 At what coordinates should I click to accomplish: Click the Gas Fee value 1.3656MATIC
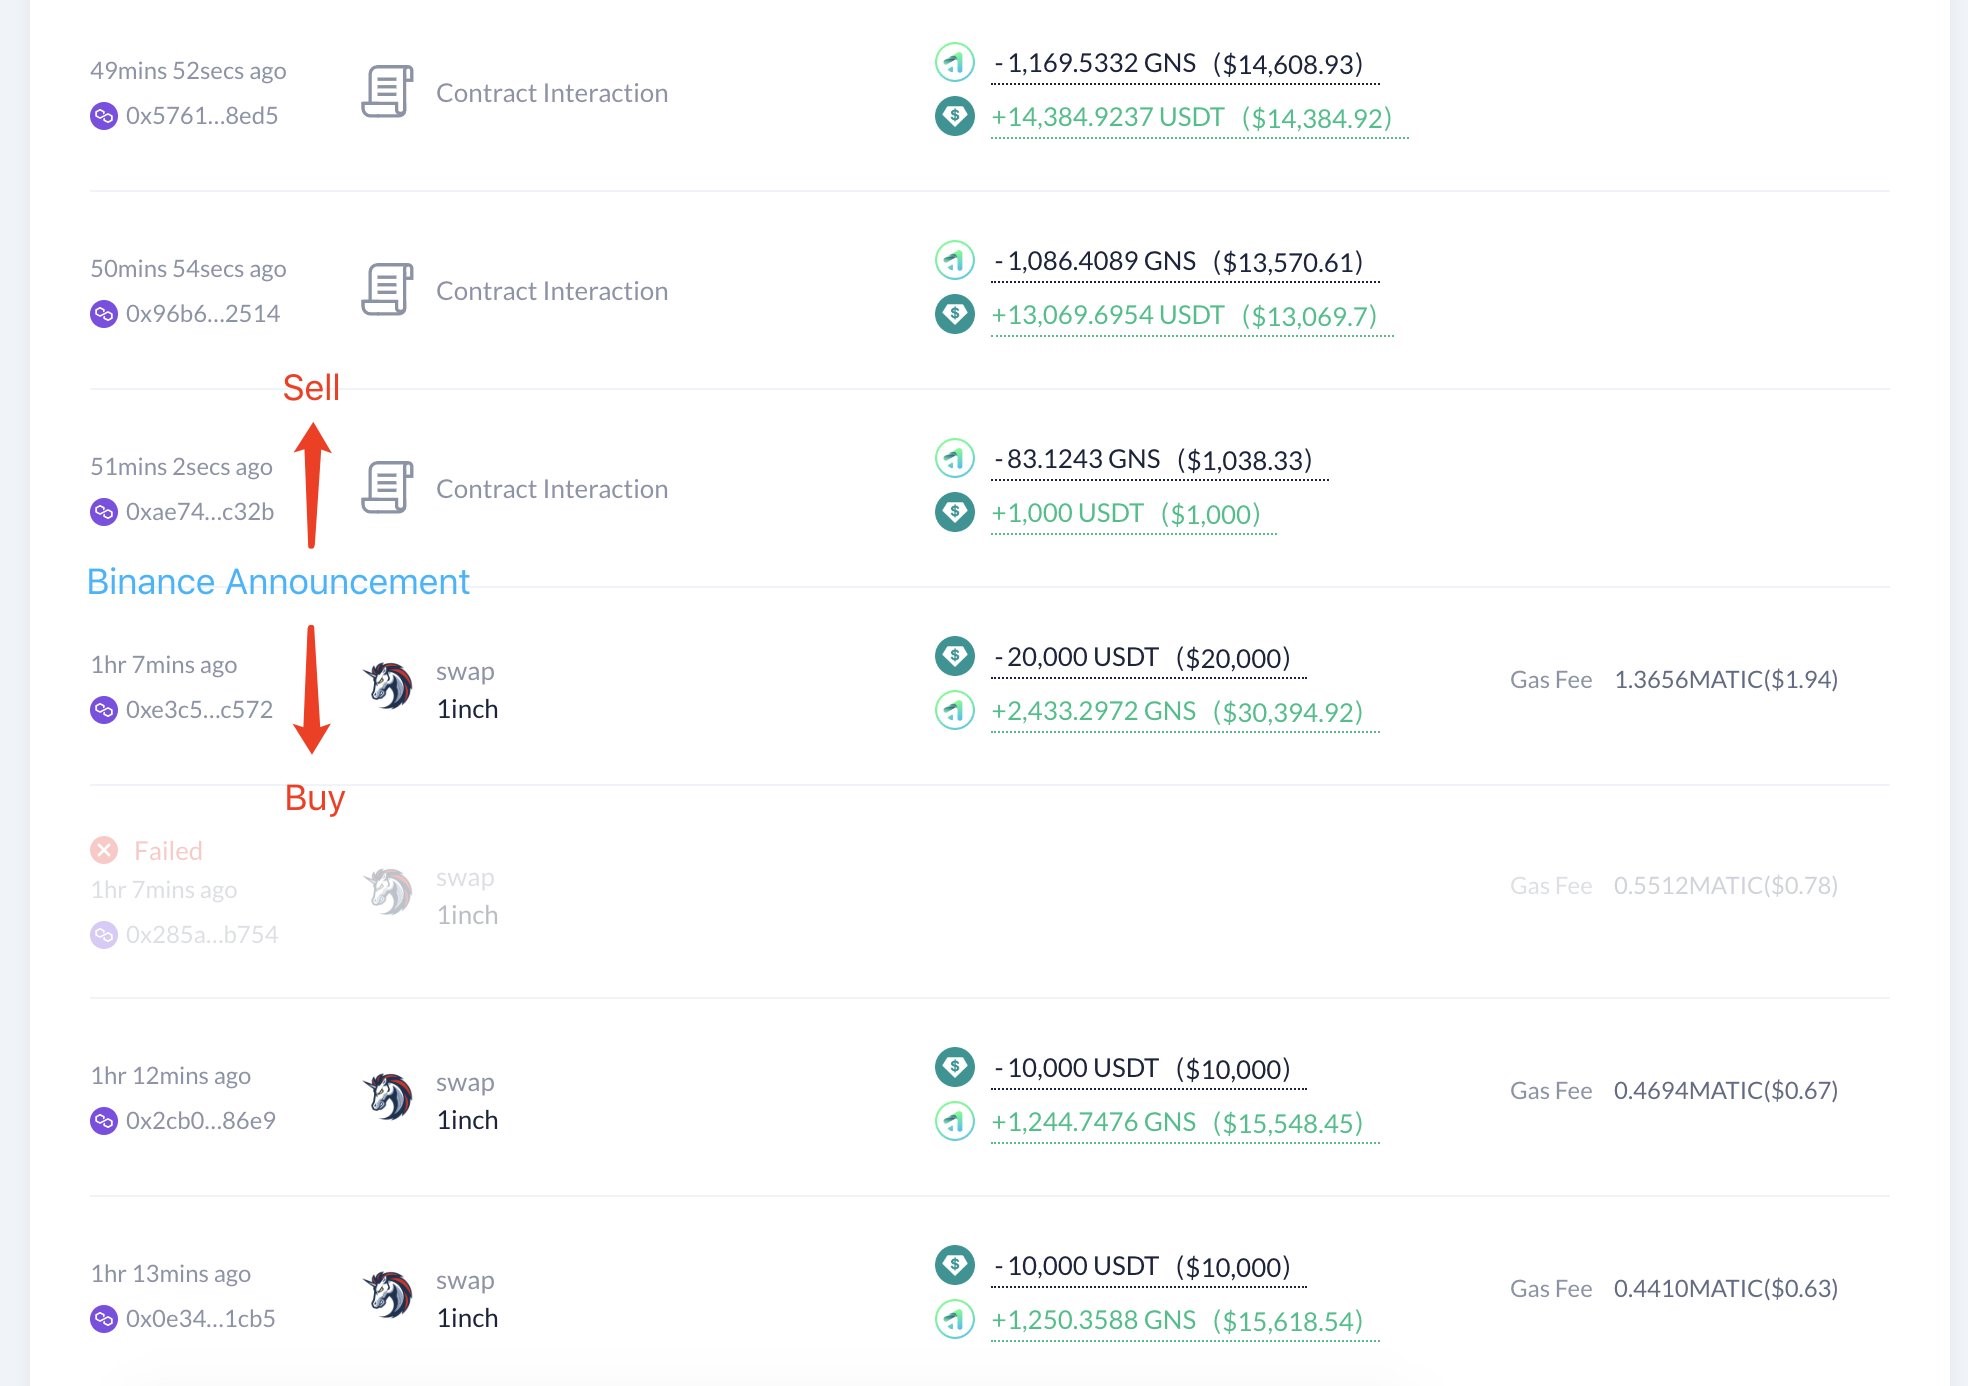(1725, 679)
